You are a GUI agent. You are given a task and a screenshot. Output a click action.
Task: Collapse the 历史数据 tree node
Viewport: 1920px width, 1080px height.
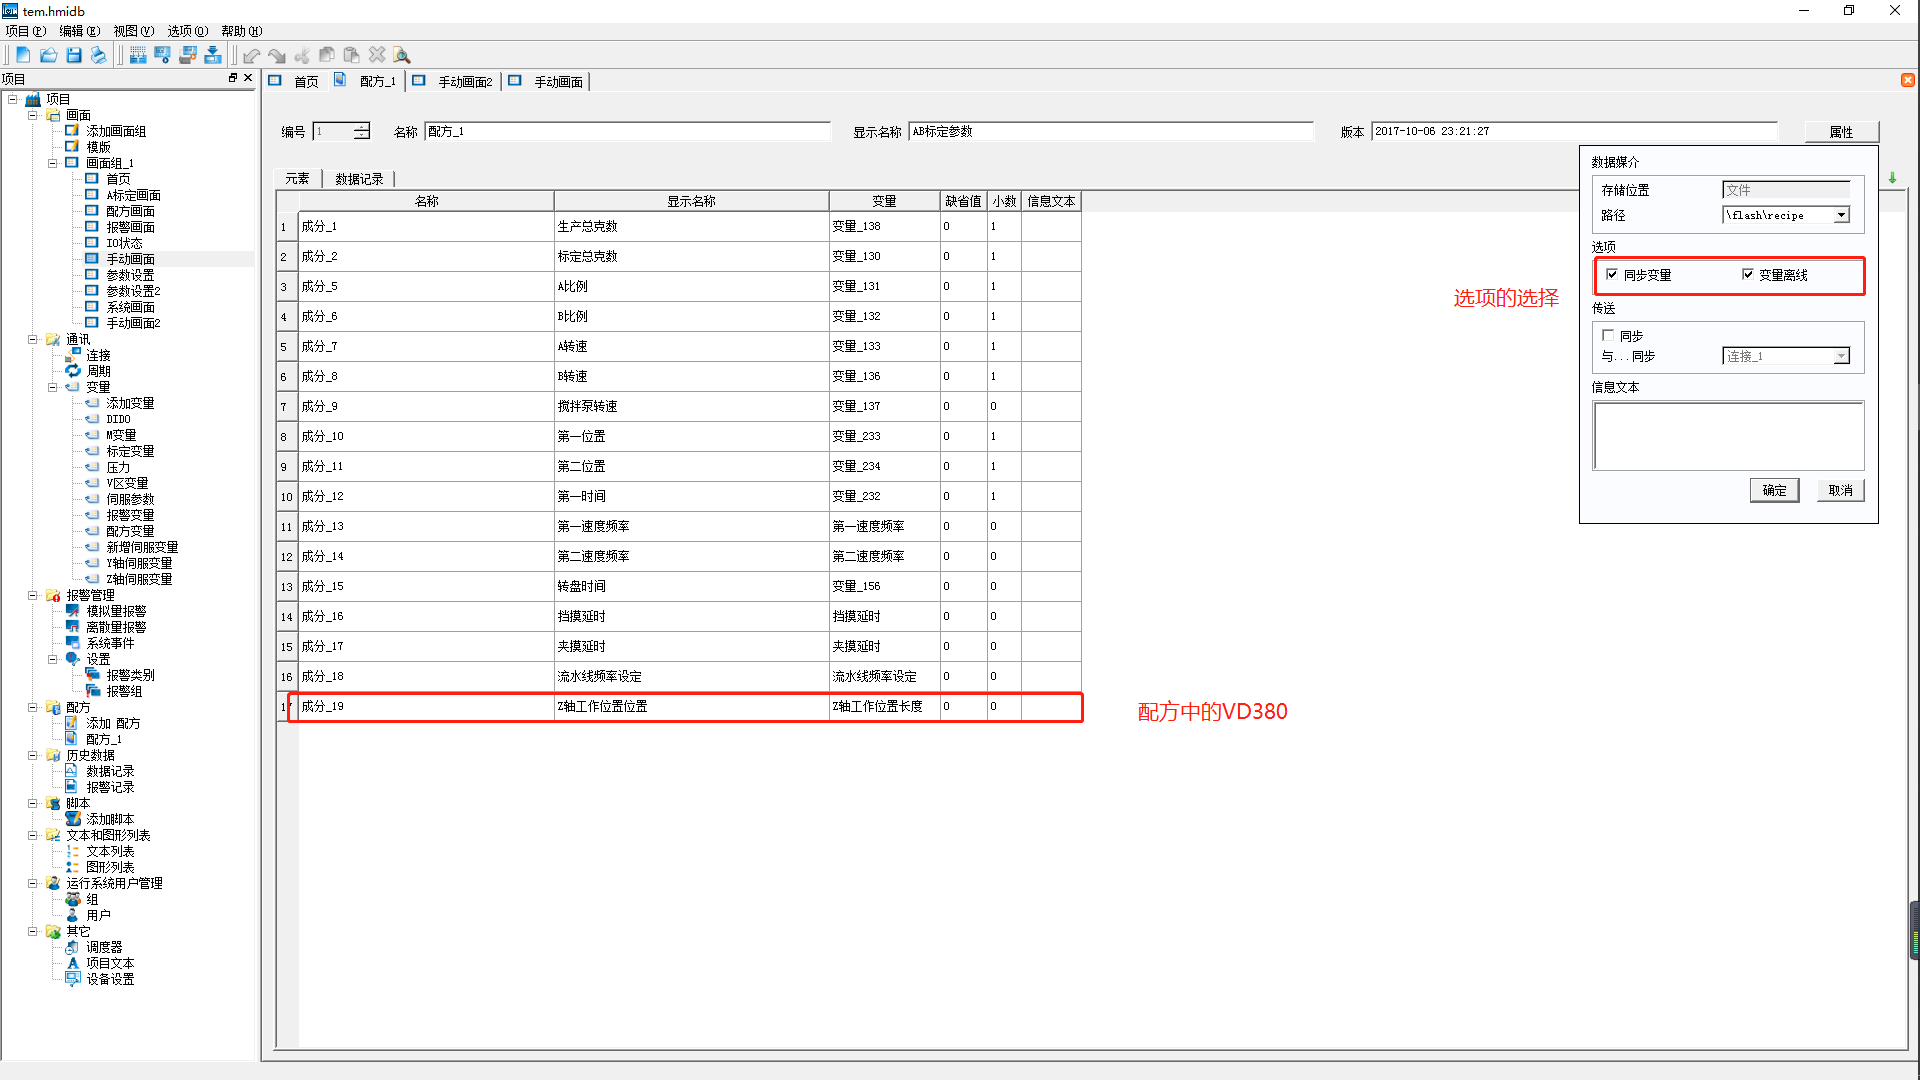point(32,755)
